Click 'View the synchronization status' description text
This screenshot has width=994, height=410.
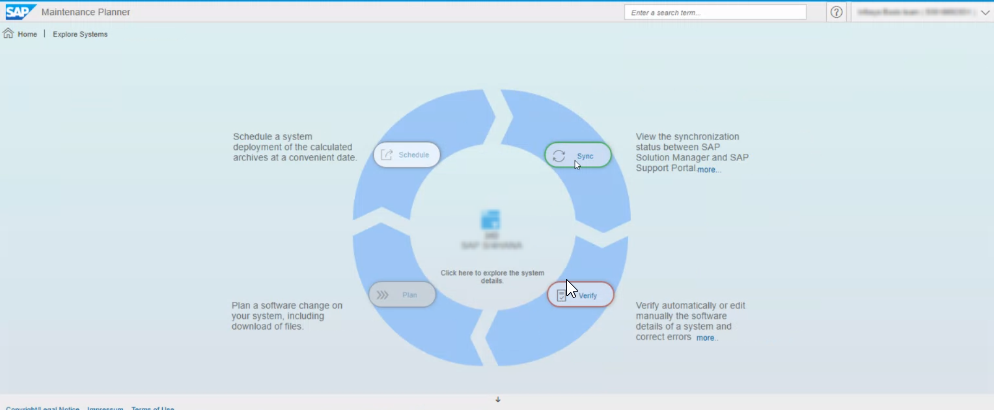tap(692, 153)
